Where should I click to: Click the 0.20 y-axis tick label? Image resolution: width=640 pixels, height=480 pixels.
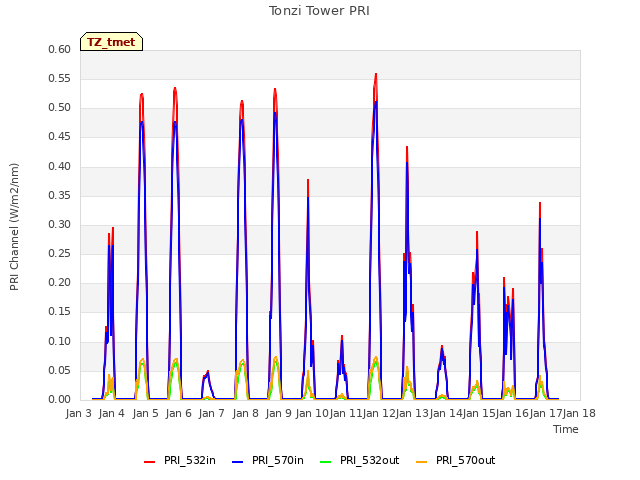coord(60,282)
